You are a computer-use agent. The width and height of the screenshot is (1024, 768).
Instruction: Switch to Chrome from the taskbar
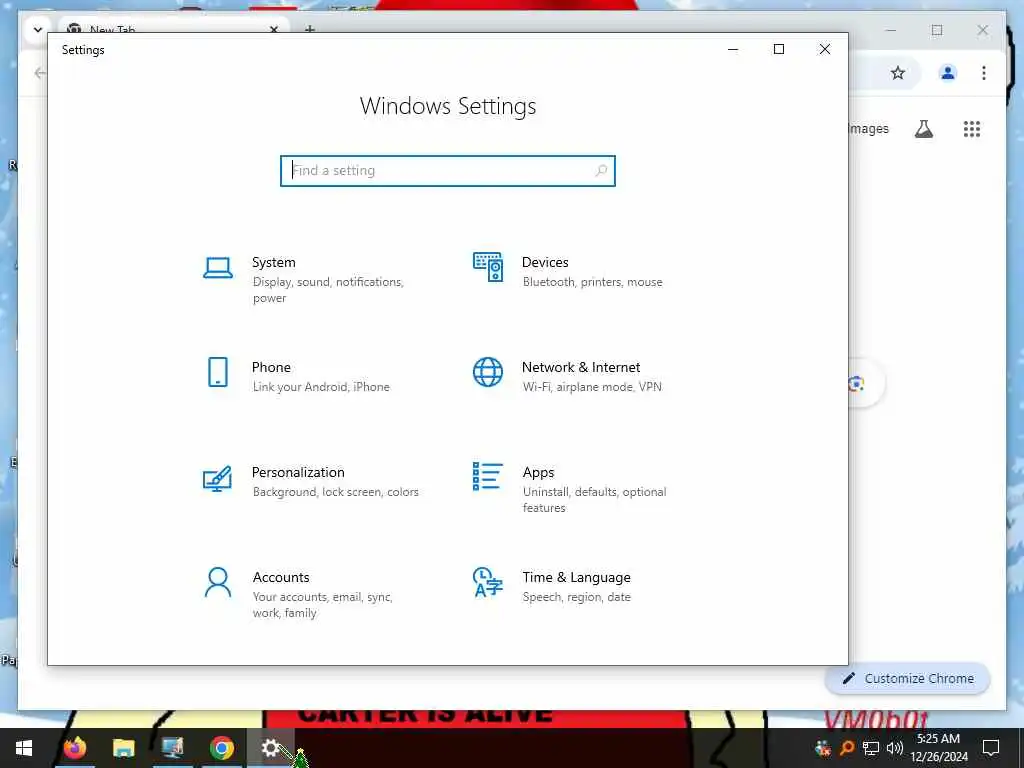click(x=221, y=748)
